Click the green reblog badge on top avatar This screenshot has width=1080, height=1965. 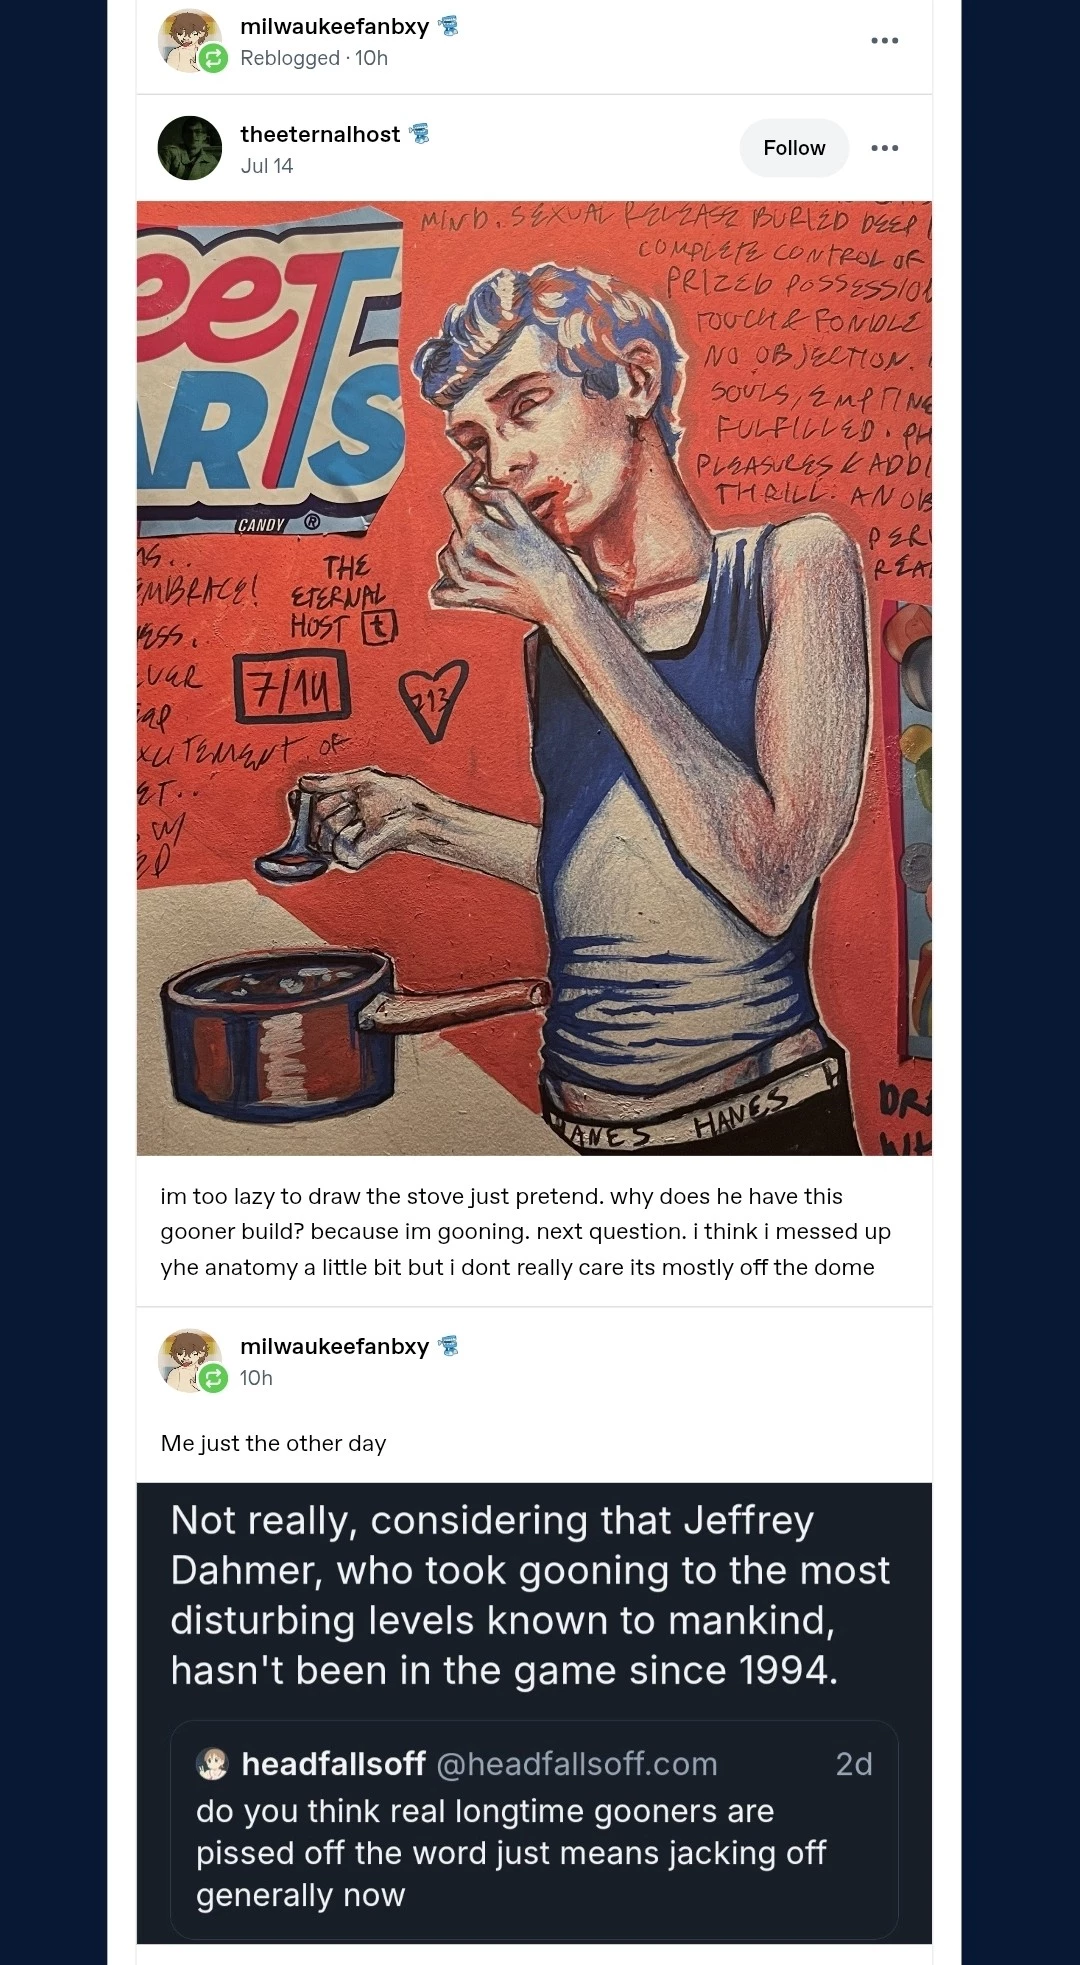(x=213, y=59)
